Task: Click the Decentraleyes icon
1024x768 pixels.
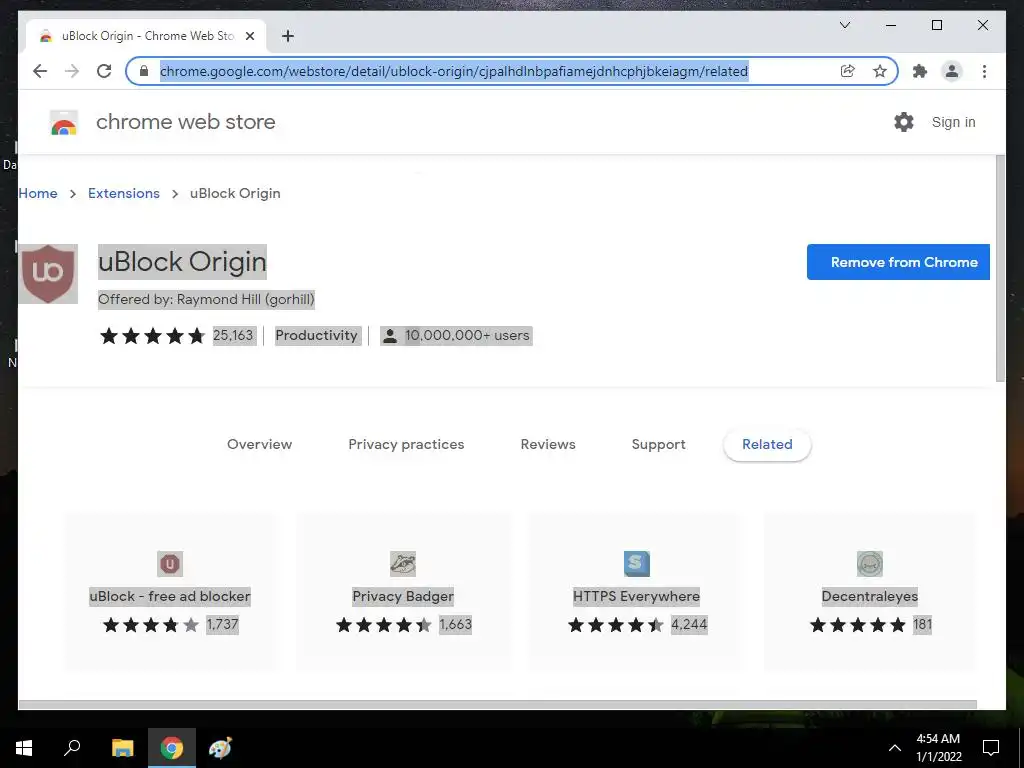Action: coord(870,564)
